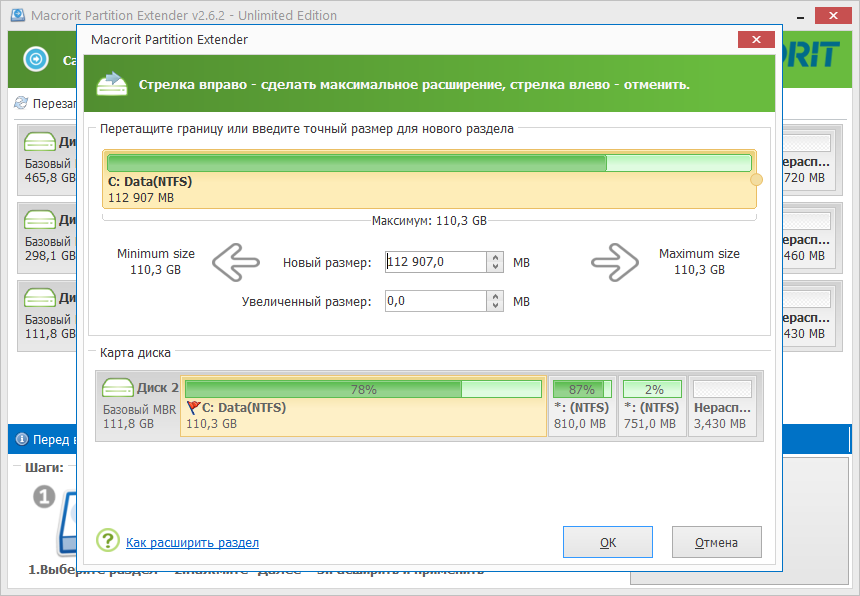860x596 pixels.
Task: Click the 465,8 GB disk icon in main window
Action: (x=39, y=142)
